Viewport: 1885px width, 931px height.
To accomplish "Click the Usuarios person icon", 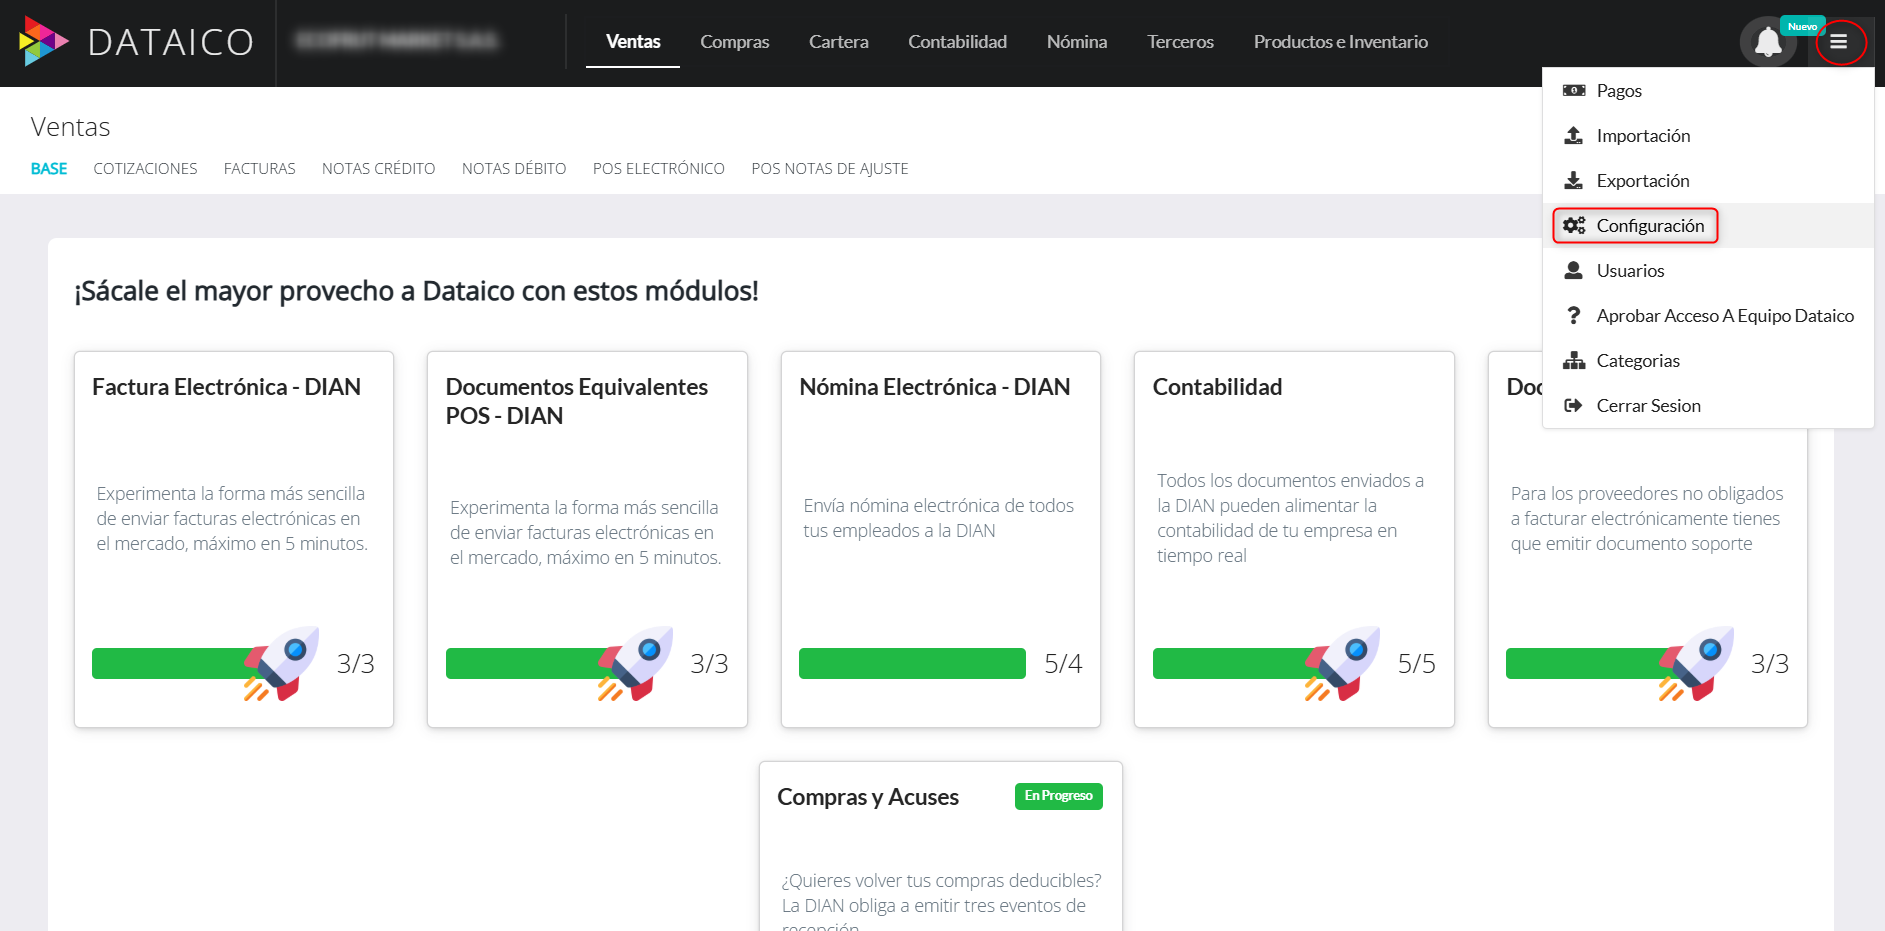I will [x=1574, y=270].
